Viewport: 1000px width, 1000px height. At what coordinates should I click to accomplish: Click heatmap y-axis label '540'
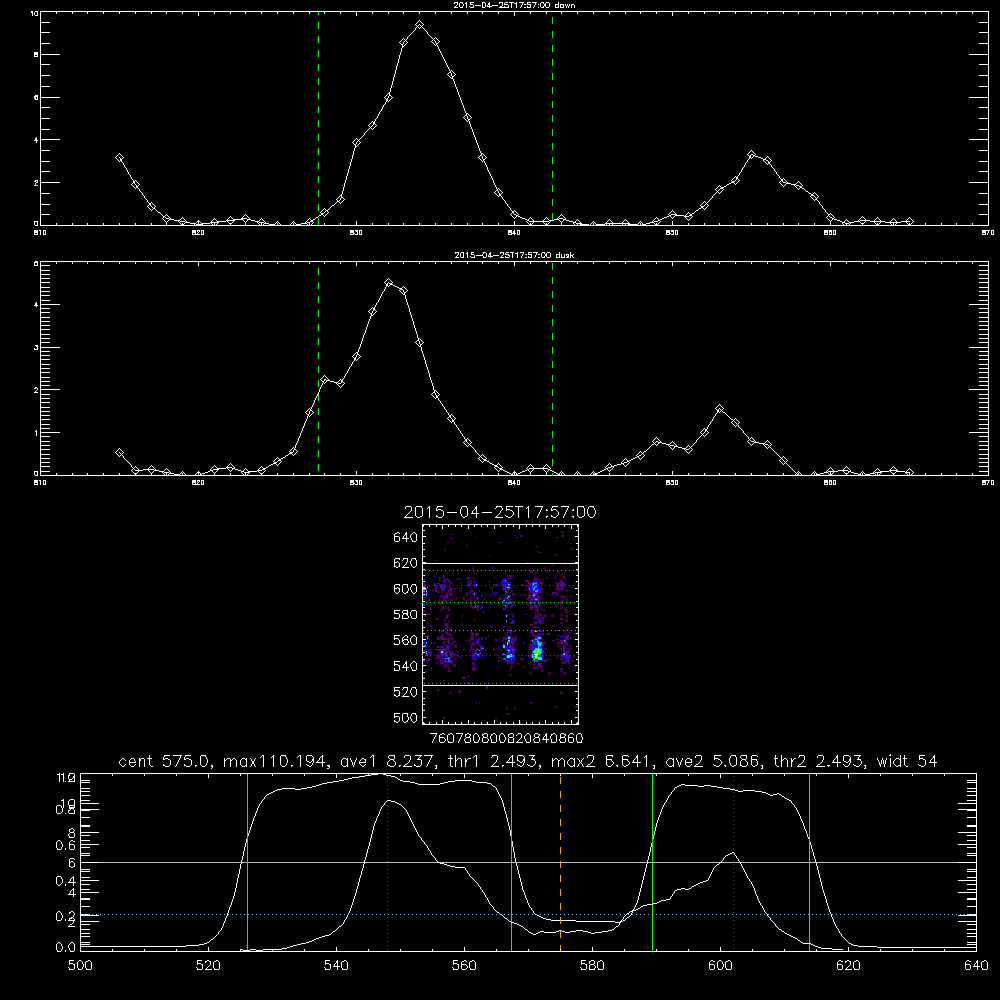(x=406, y=666)
